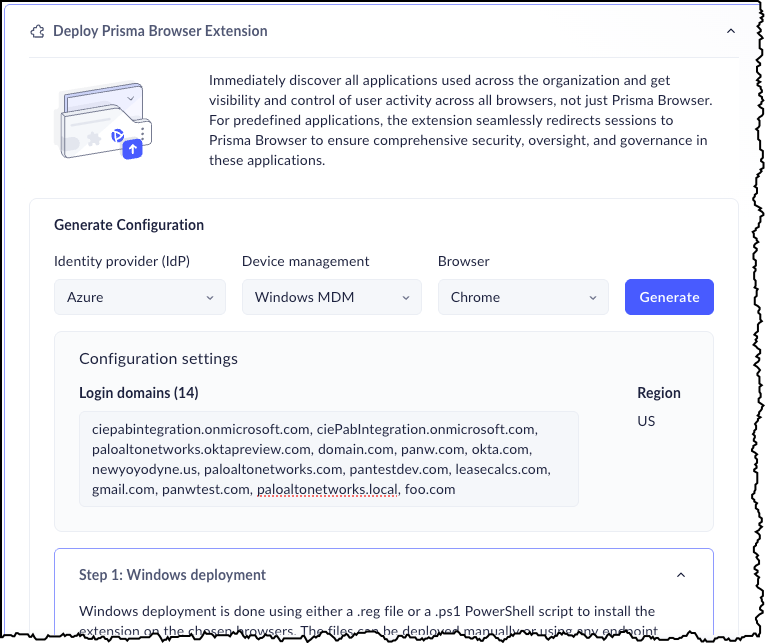Click the Region US value

coord(646,421)
